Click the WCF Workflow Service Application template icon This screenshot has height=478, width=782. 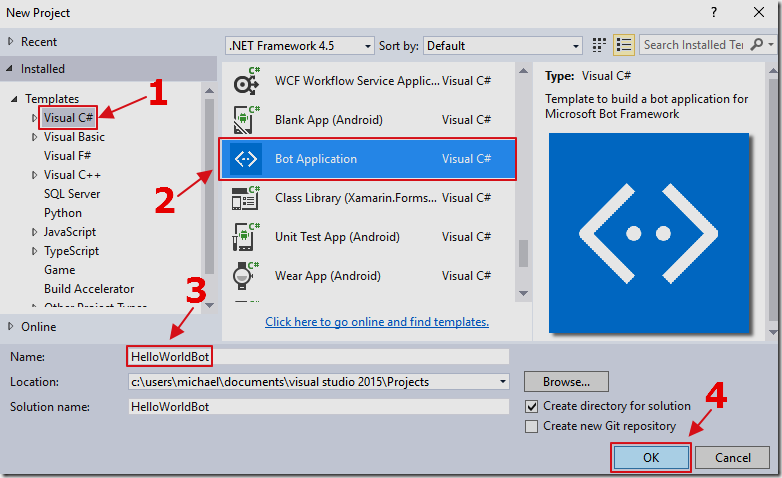coord(246,82)
